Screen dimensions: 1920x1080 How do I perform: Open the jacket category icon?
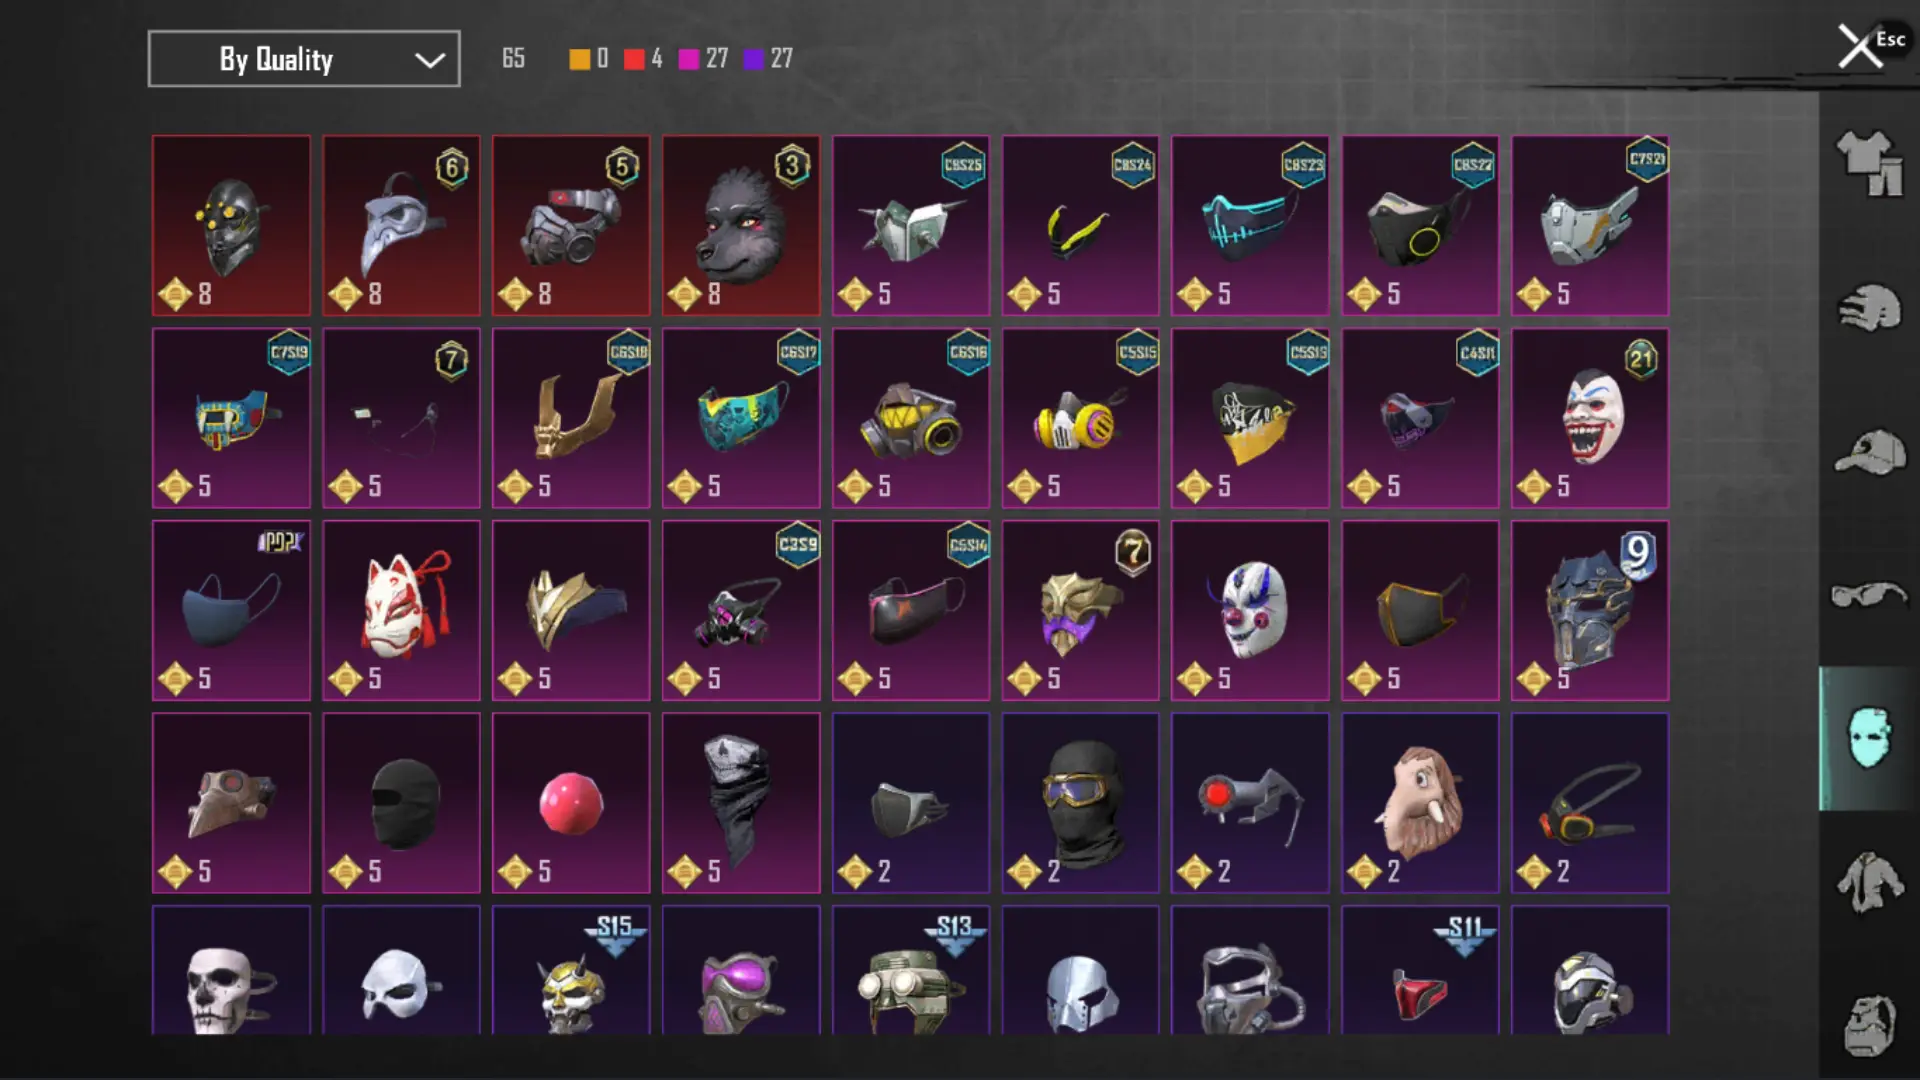click(x=1868, y=882)
